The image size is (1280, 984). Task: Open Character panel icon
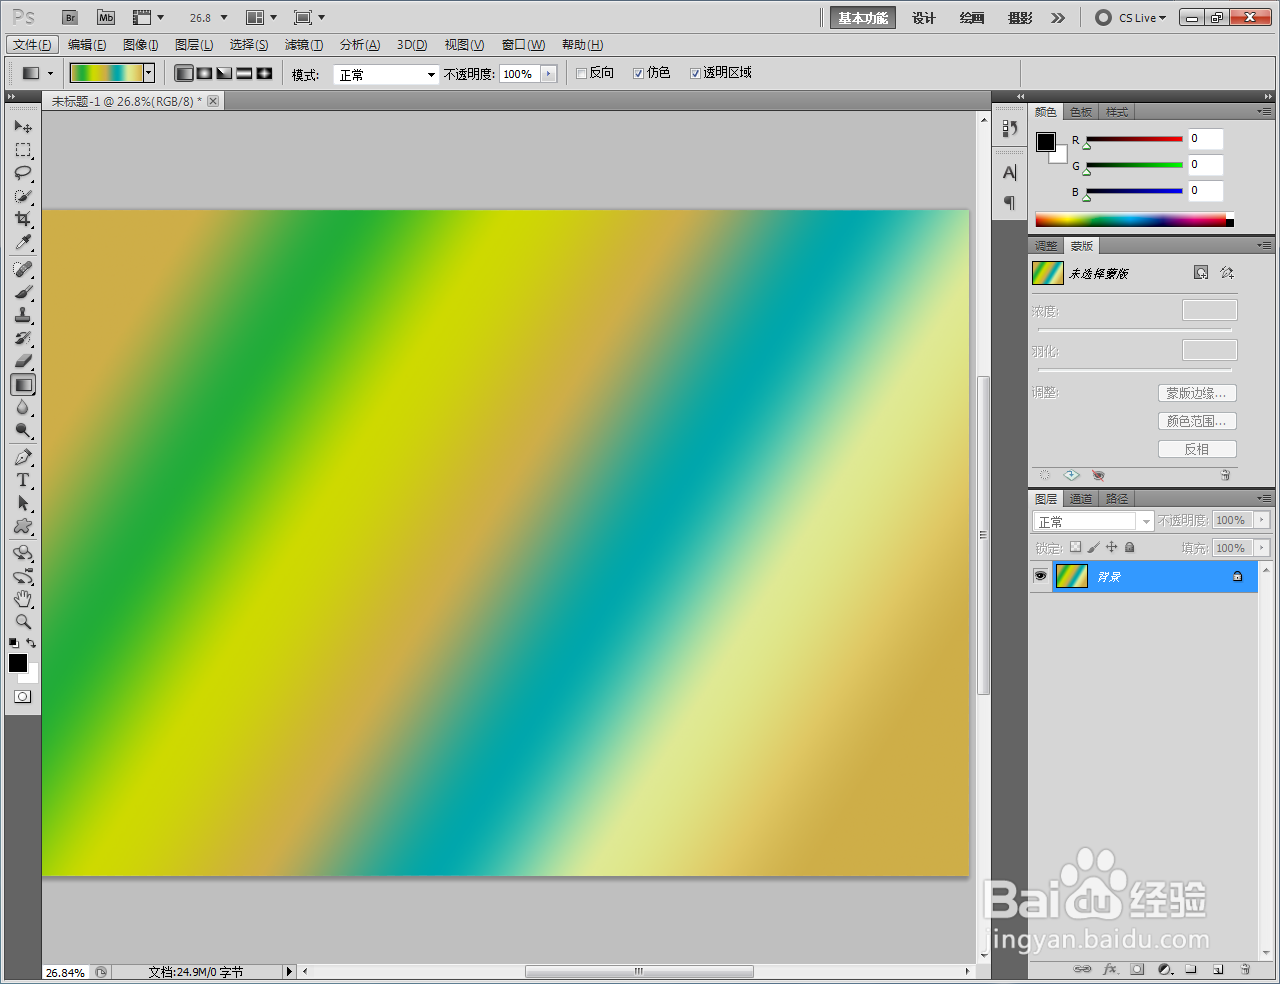coord(1009,172)
